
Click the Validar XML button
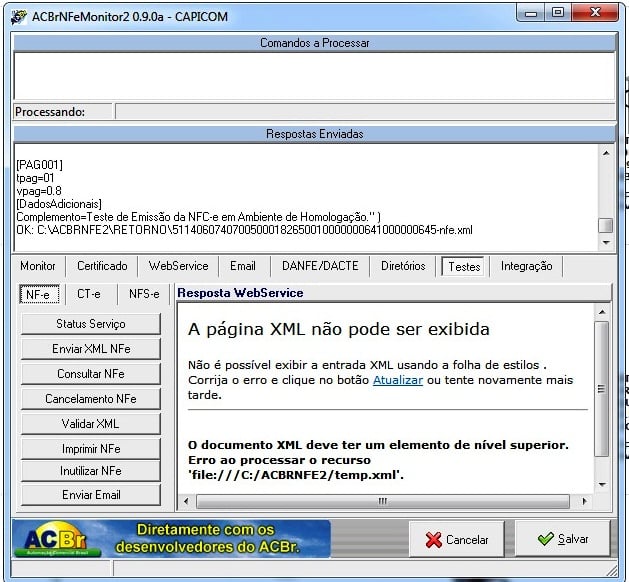click(x=91, y=424)
